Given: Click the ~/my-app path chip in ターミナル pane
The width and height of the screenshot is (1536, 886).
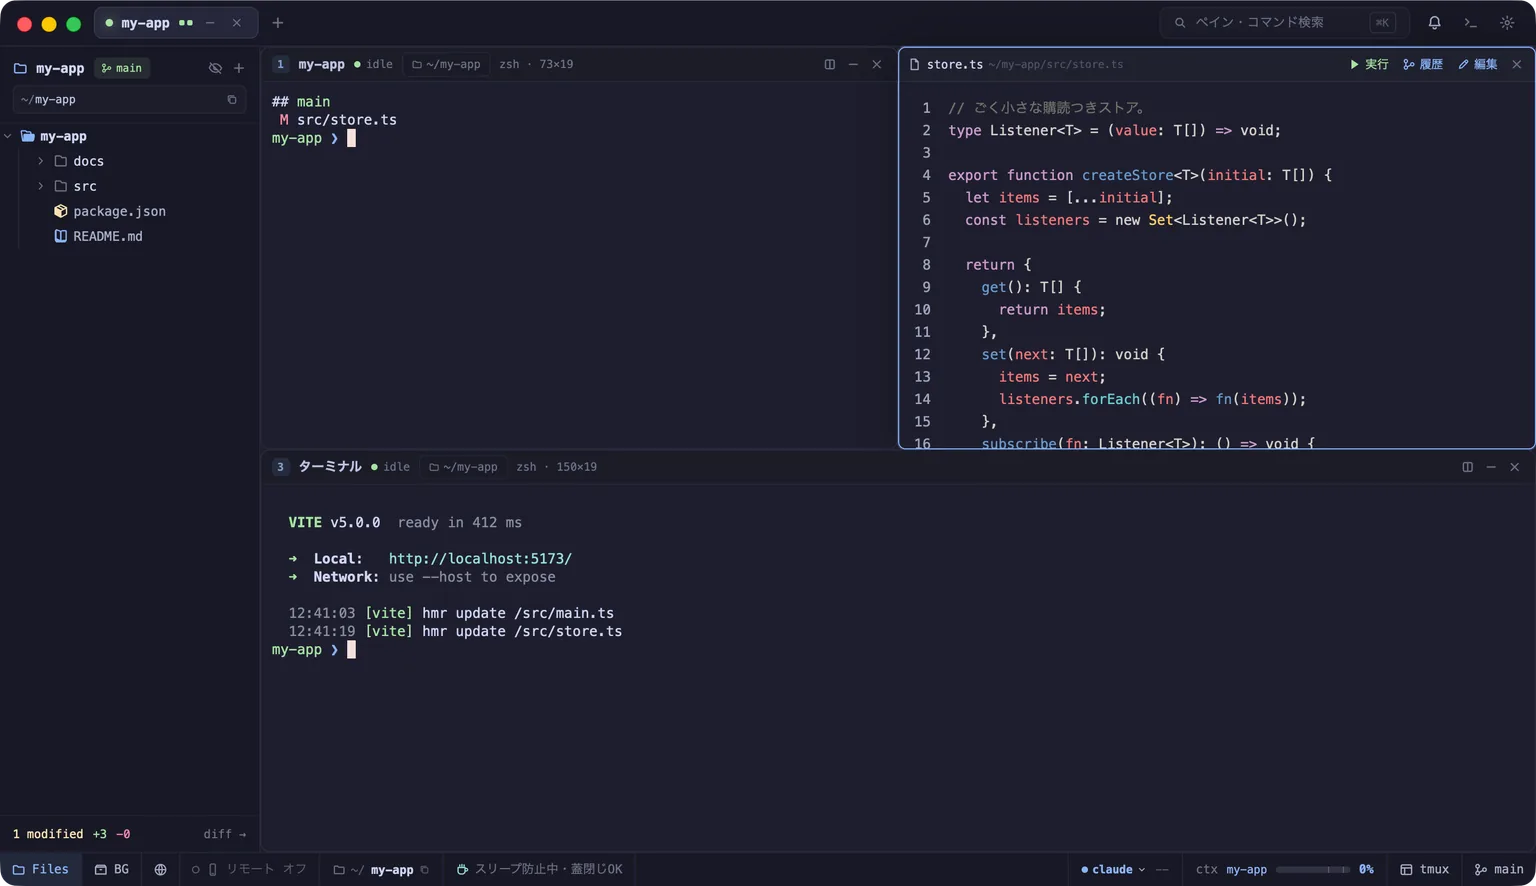Looking at the screenshot, I should (463, 467).
